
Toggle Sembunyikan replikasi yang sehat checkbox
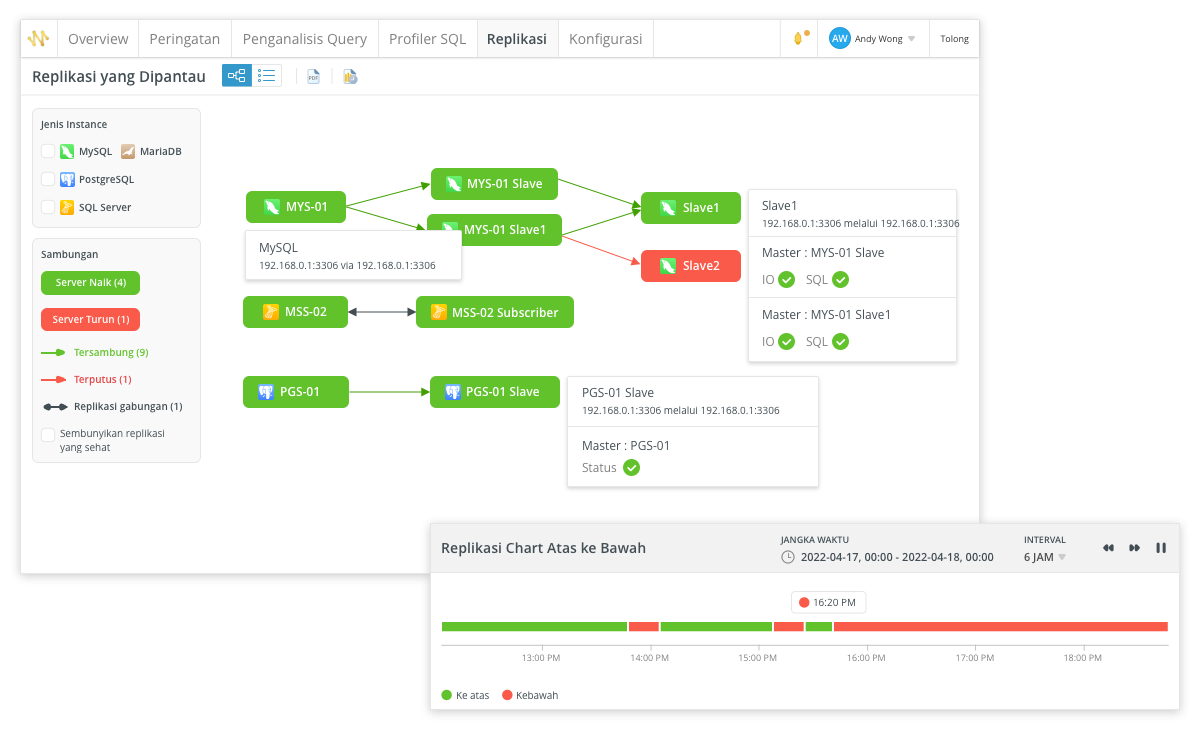pos(48,435)
